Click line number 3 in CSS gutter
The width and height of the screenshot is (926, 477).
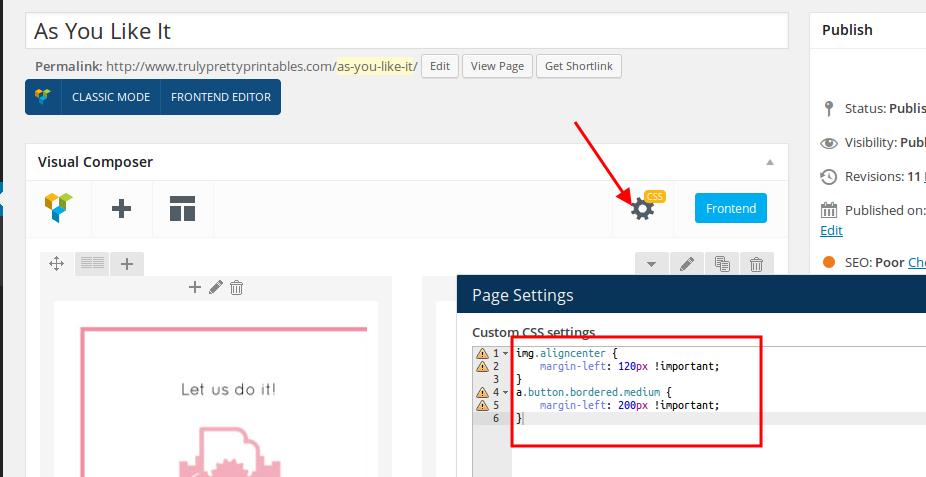(496, 379)
